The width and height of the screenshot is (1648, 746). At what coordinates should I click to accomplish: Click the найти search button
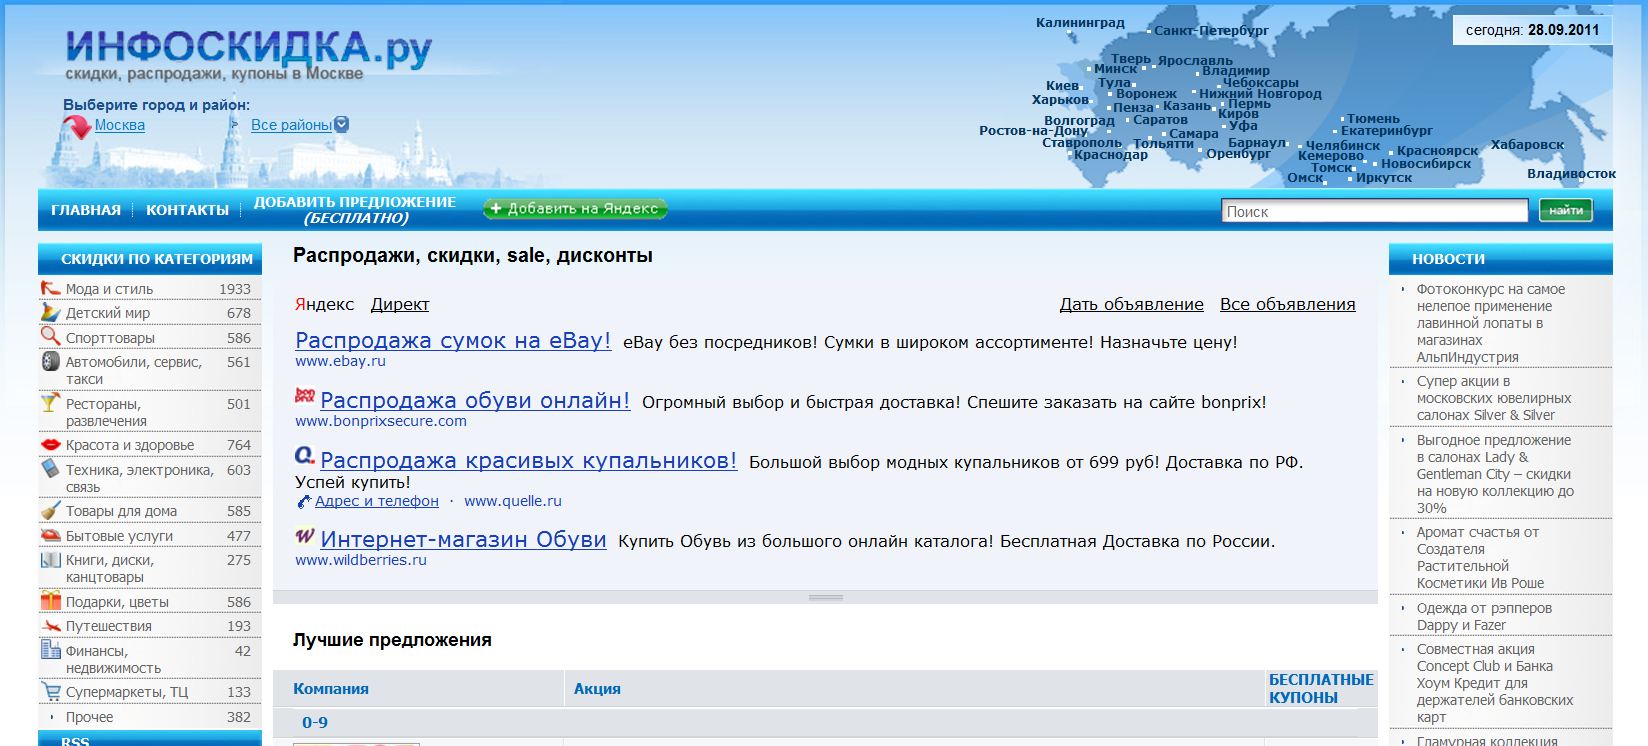click(x=1566, y=210)
